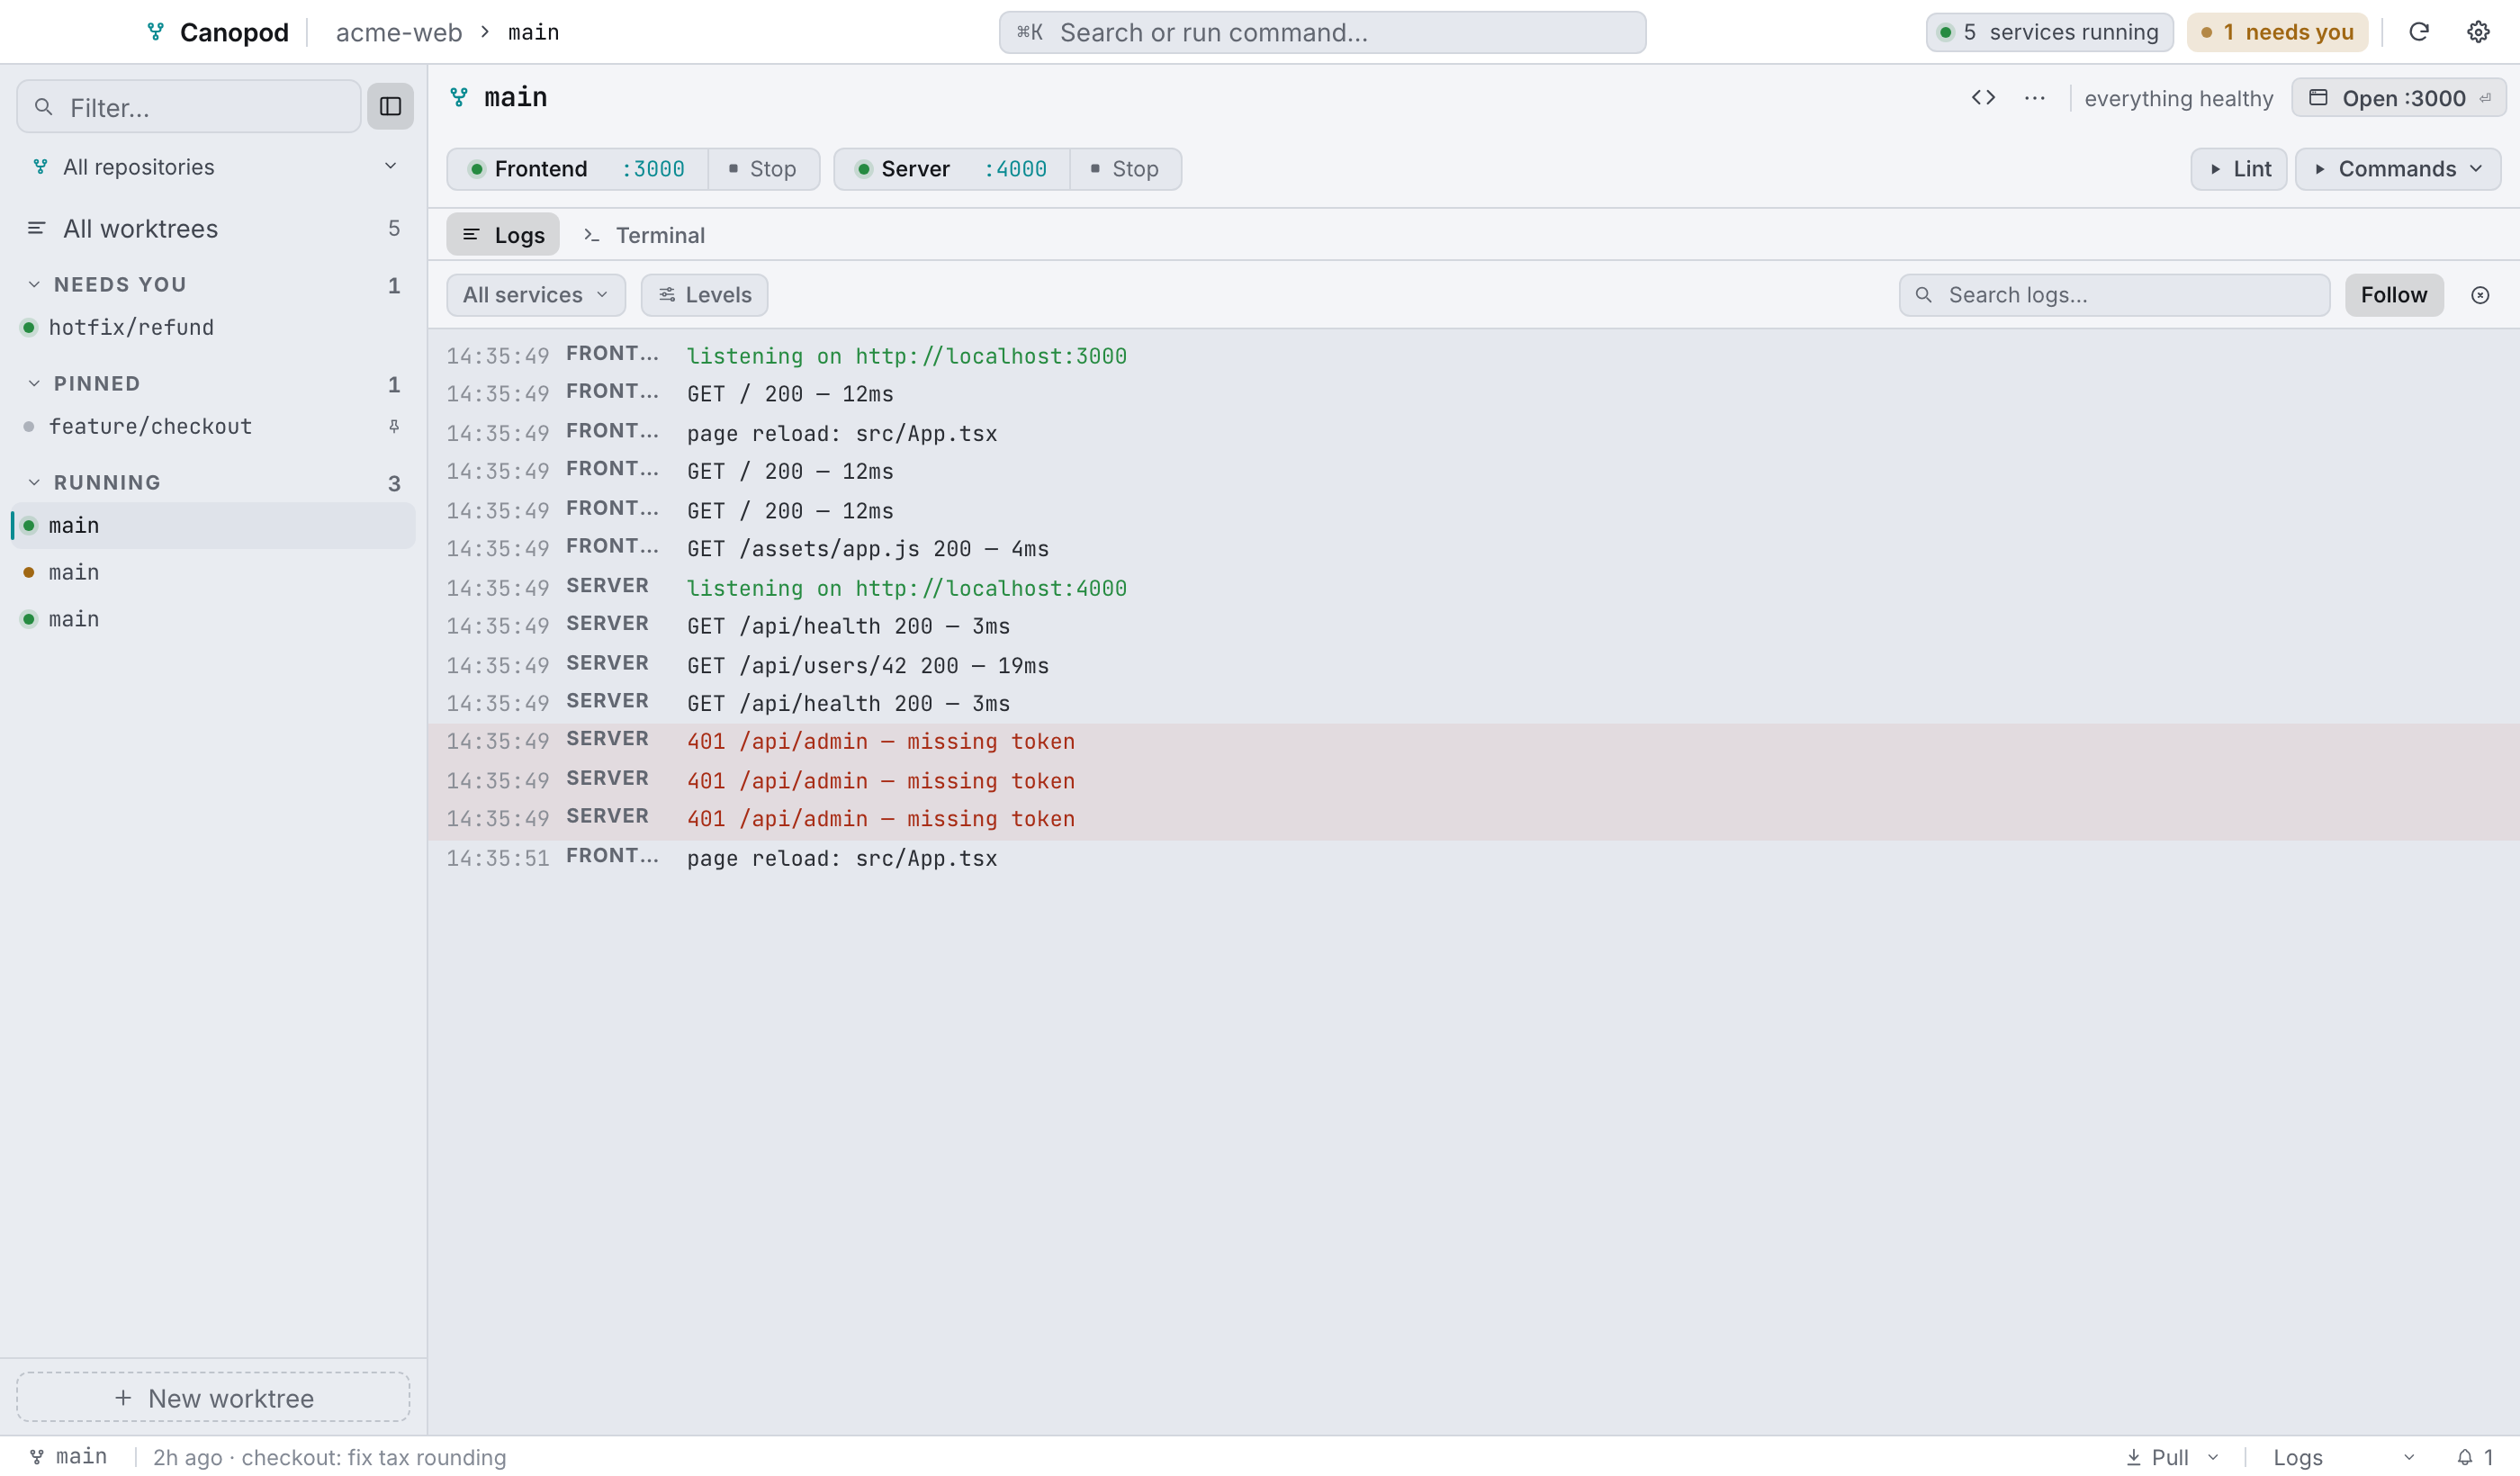The width and height of the screenshot is (2520, 1476).
Task: Open the Pull options chevron
Action: [x=2213, y=1457]
